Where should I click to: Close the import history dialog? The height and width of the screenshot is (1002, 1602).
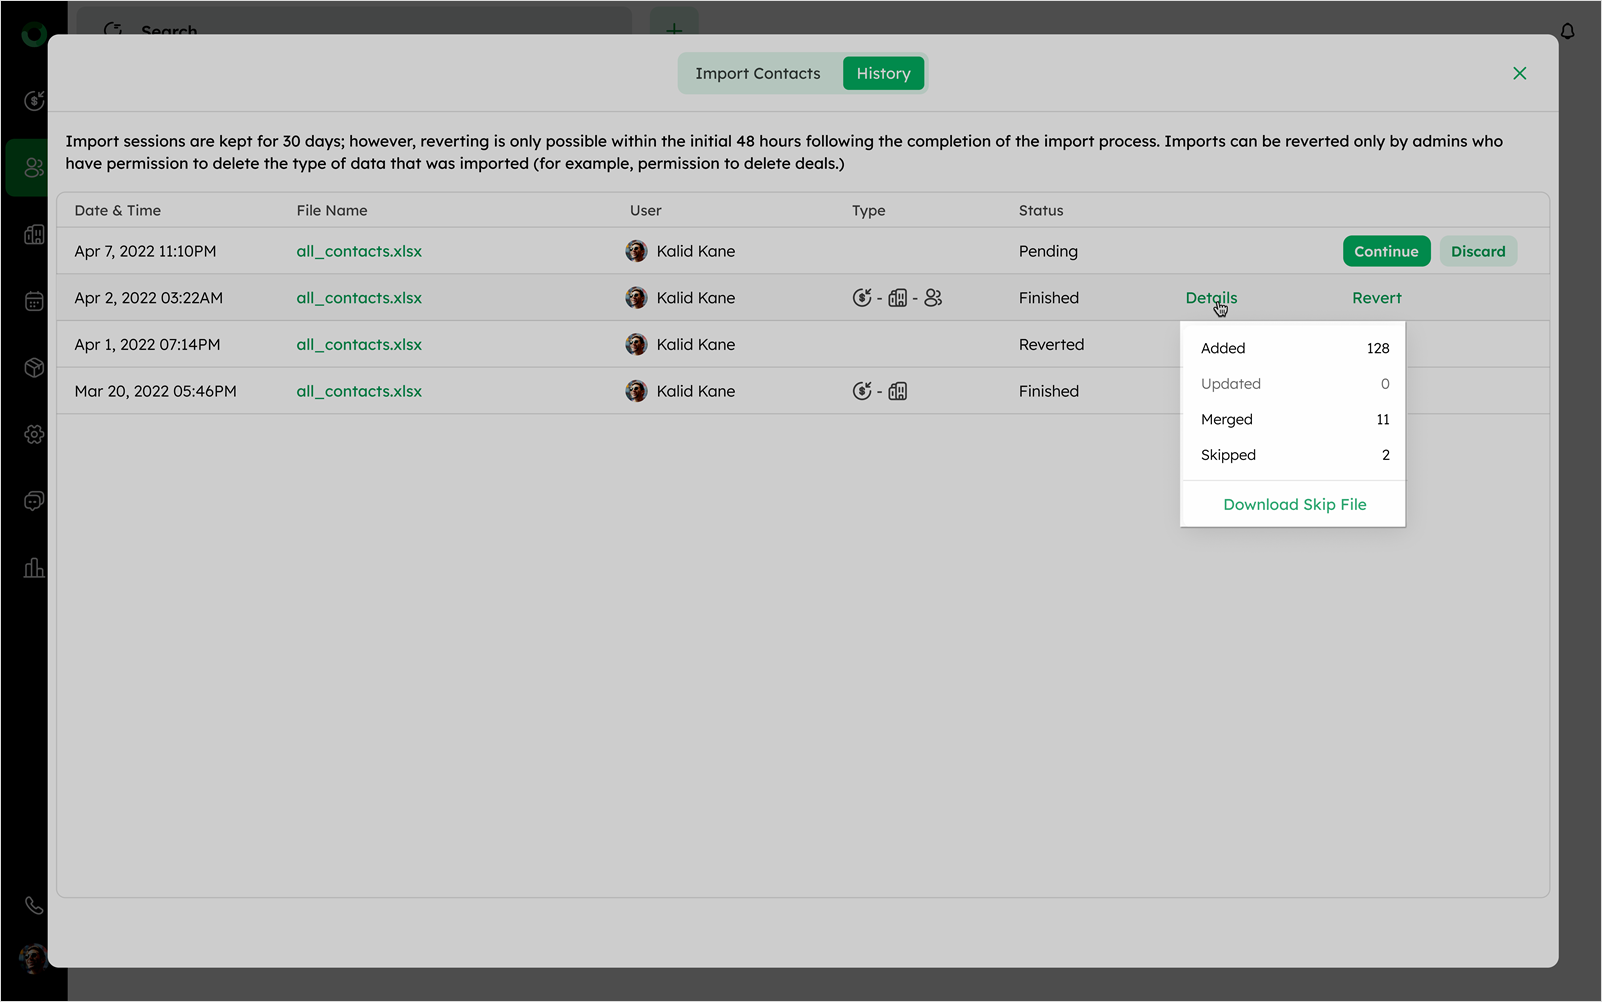(1519, 74)
